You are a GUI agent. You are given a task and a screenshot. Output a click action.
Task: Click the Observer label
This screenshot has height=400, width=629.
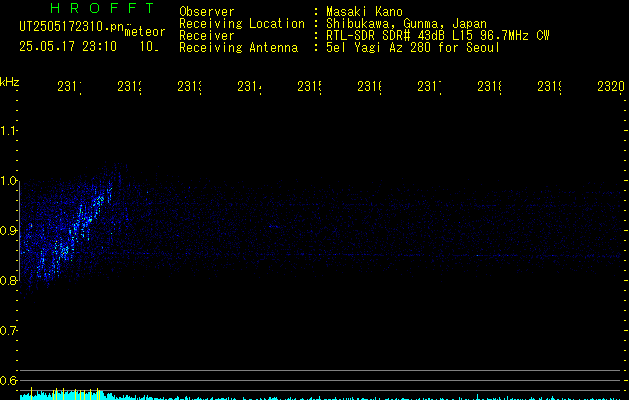pyautogui.click(x=207, y=12)
